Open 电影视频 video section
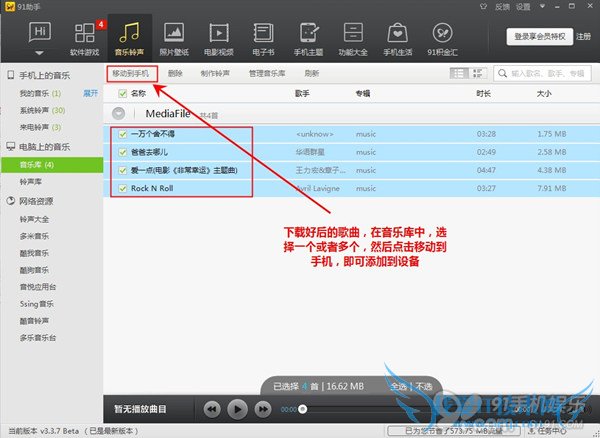Screen dimensions: 600x438 coord(219,38)
